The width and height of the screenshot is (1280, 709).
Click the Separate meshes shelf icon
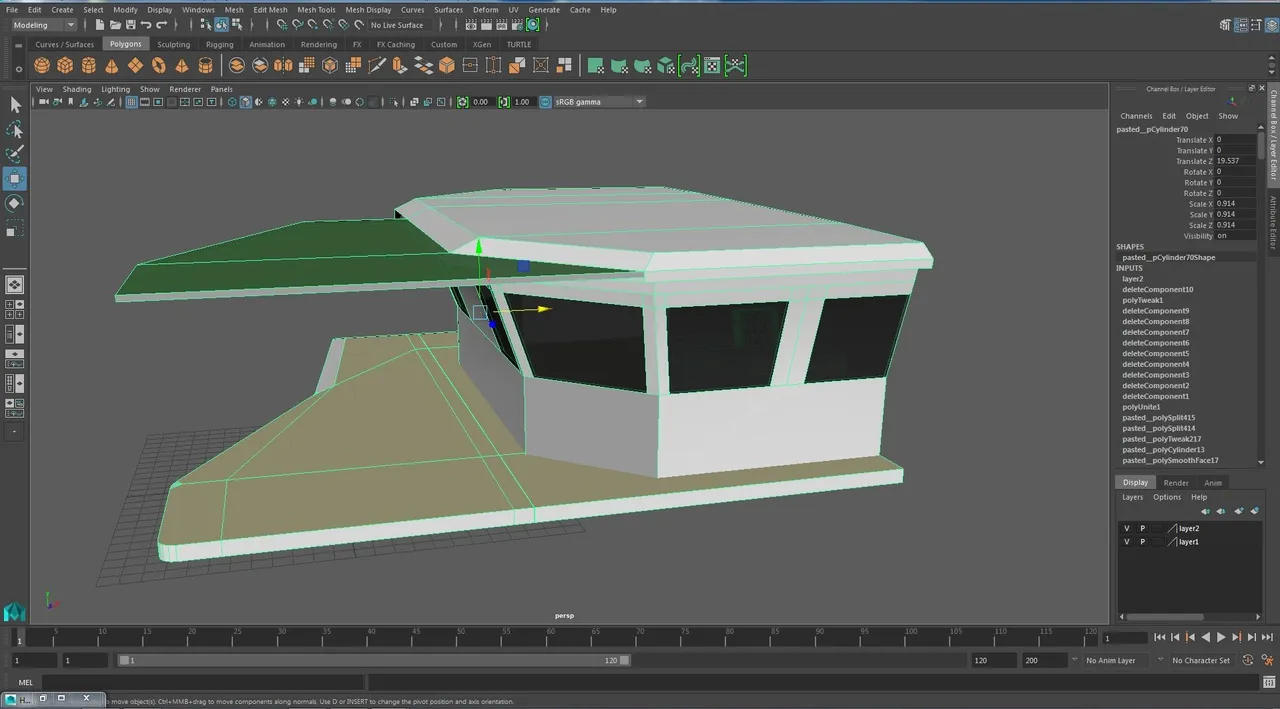(x=260, y=66)
